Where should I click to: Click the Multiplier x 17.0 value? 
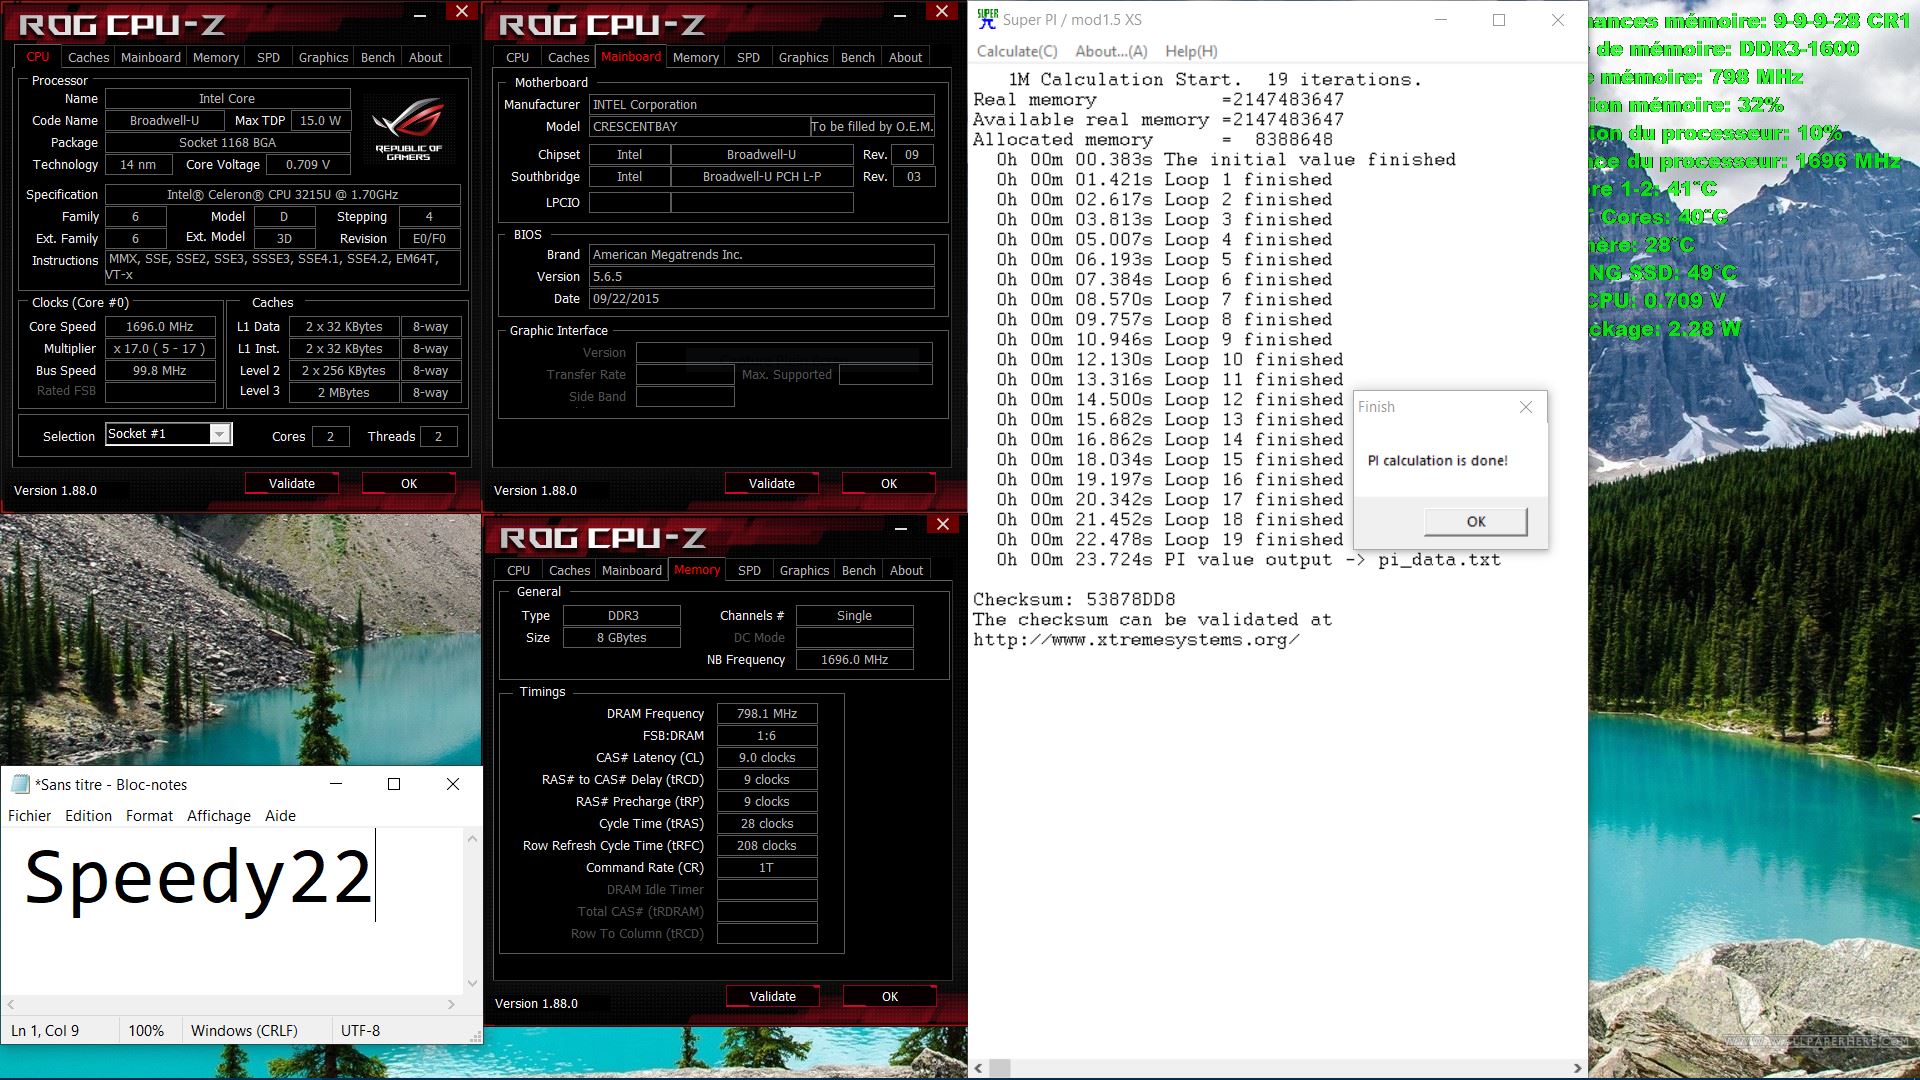pyautogui.click(x=160, y=348)
